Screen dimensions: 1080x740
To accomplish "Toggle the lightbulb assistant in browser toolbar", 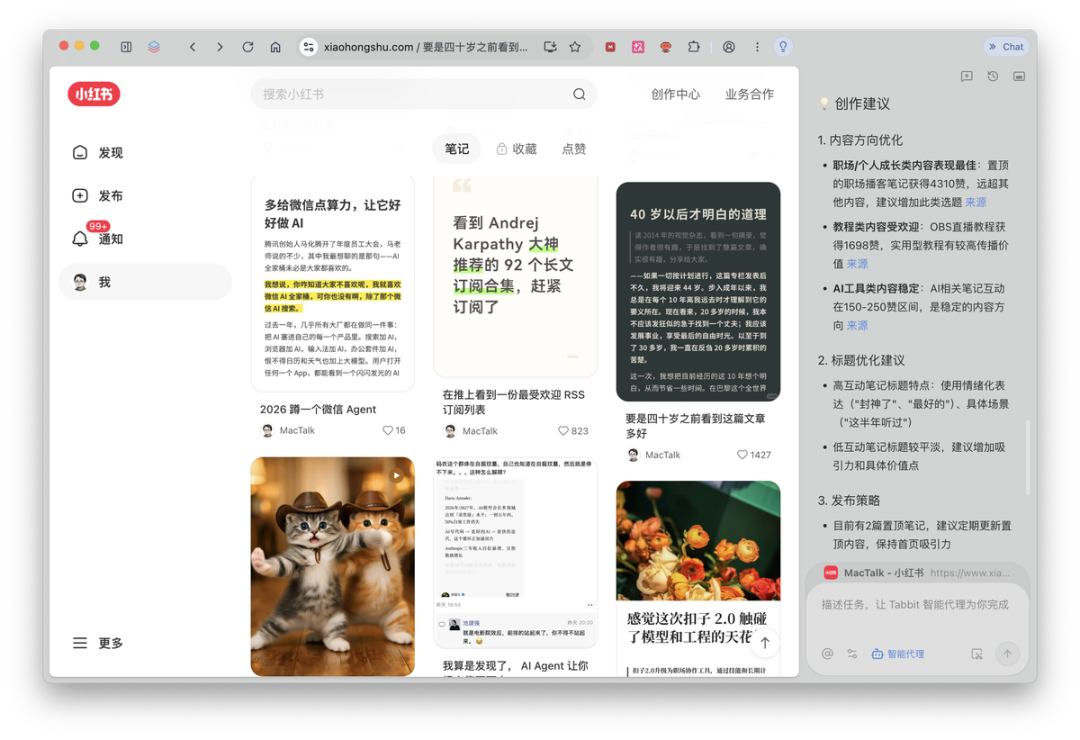I will tap(783, 46).
